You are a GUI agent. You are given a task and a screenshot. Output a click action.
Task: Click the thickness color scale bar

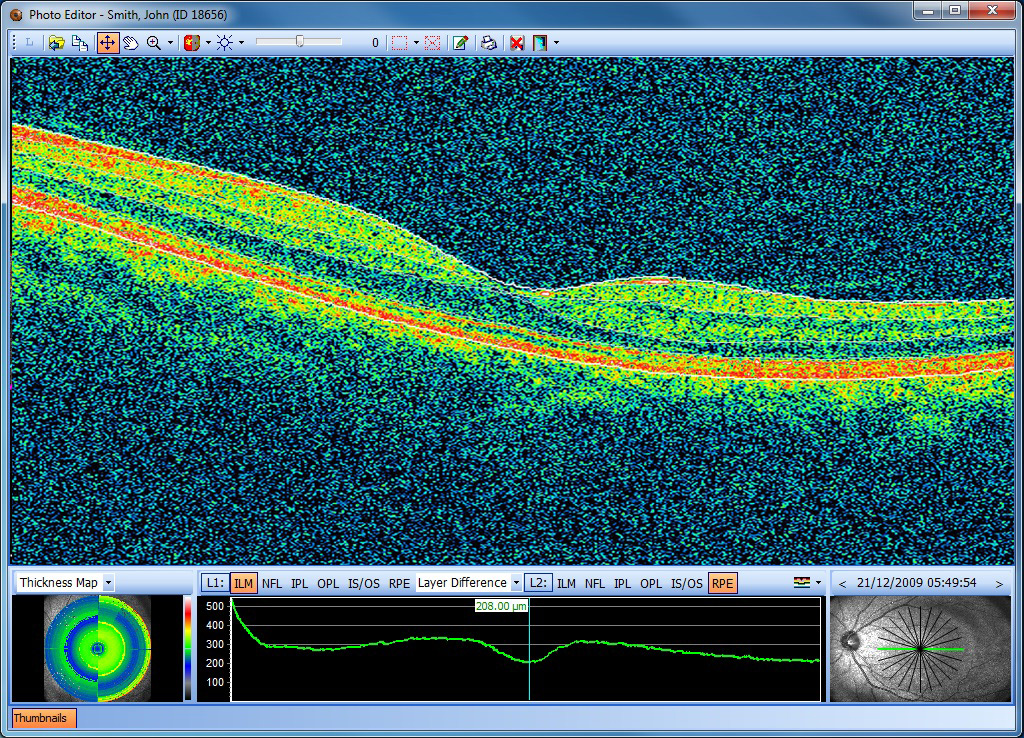pyautogui.click(x=188, y=649)
